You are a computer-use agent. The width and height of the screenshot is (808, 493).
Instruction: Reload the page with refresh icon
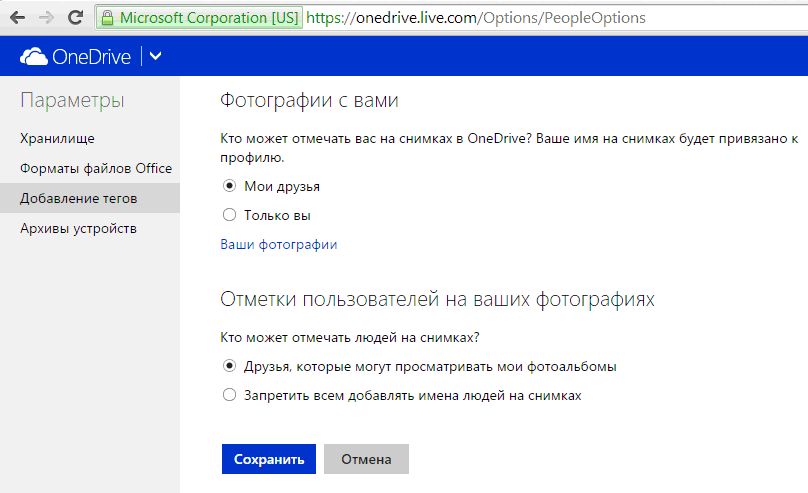coord(75,18)
